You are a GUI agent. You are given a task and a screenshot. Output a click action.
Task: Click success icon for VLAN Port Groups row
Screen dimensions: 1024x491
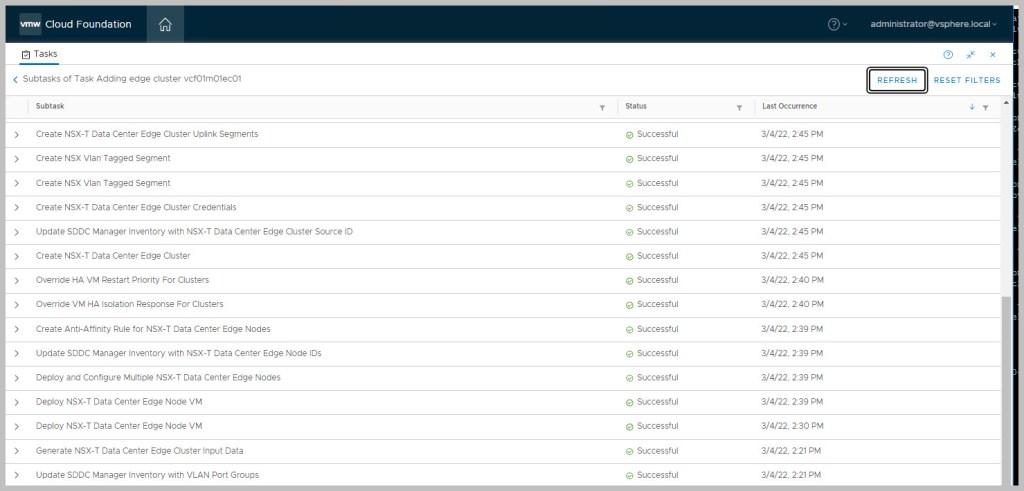click(630, 476)
